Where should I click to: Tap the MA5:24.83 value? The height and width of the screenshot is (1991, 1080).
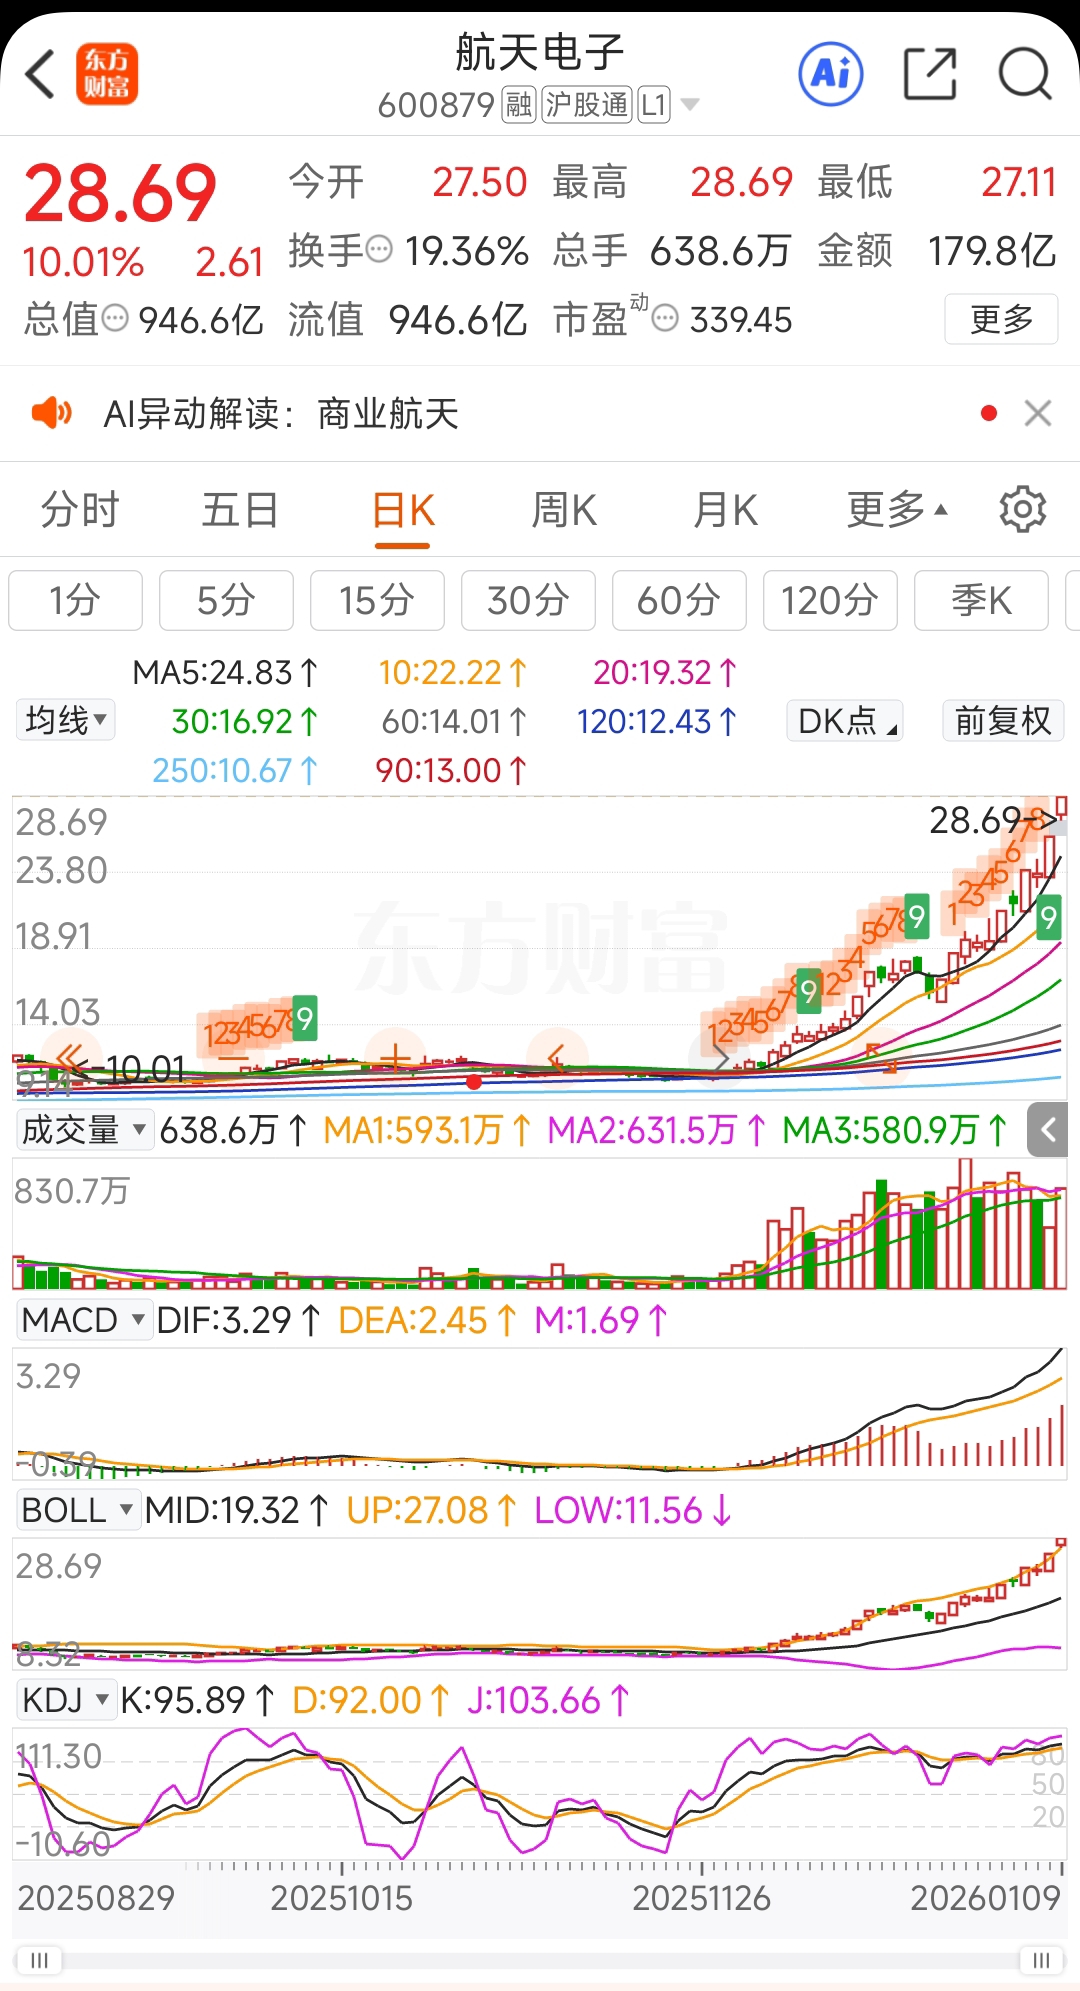pyautogui.click(x=225, y=672)
